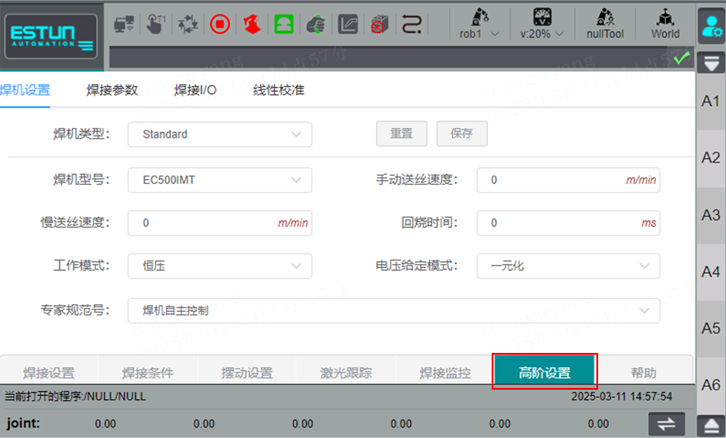Screen dimensions: 726x438
Task: Select the A1 axis key
Action: click(711, 101)
